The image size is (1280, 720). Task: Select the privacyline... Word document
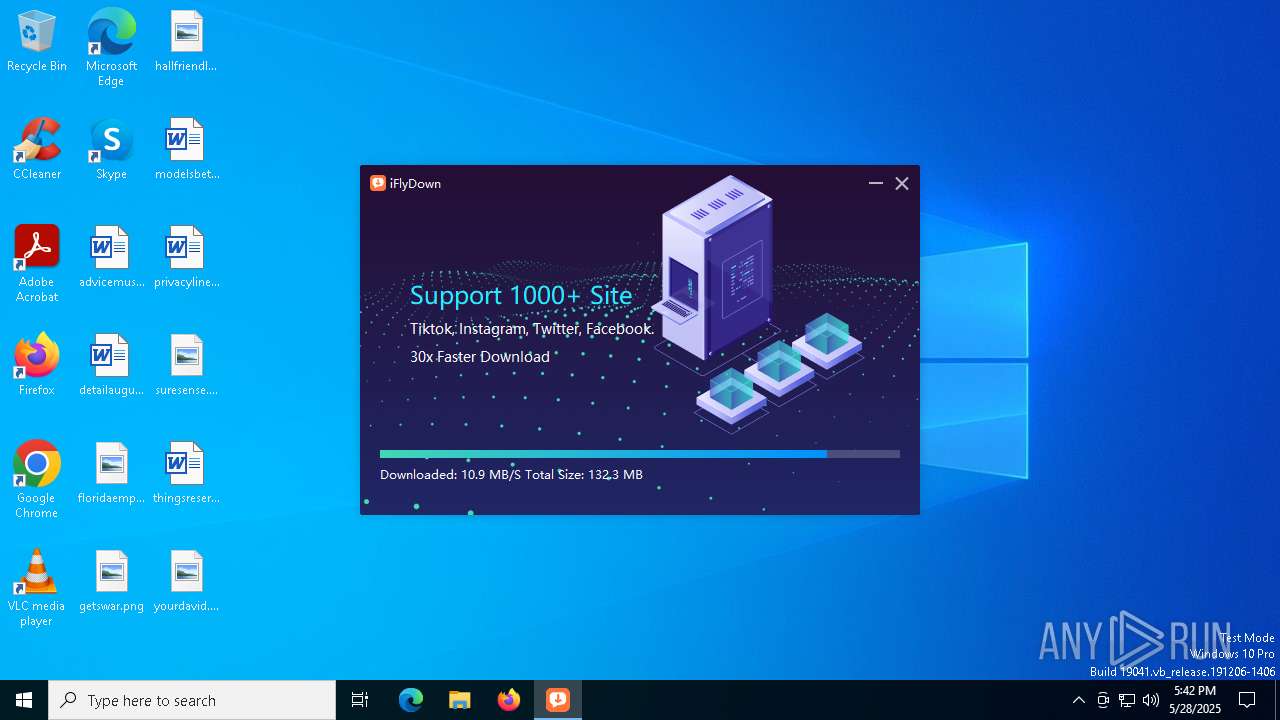(186, 258)
